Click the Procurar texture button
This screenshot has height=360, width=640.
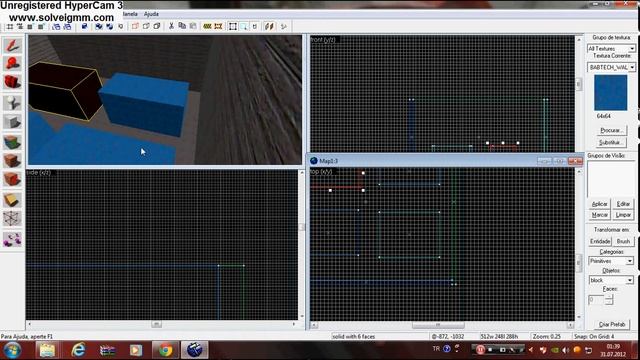click(611, 131)
